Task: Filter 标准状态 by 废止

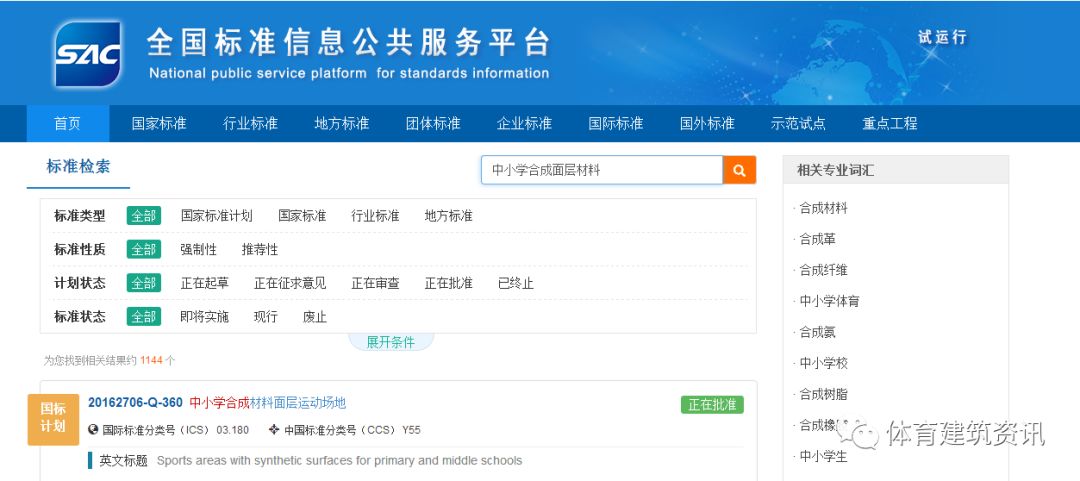Action: pos(315,317)
